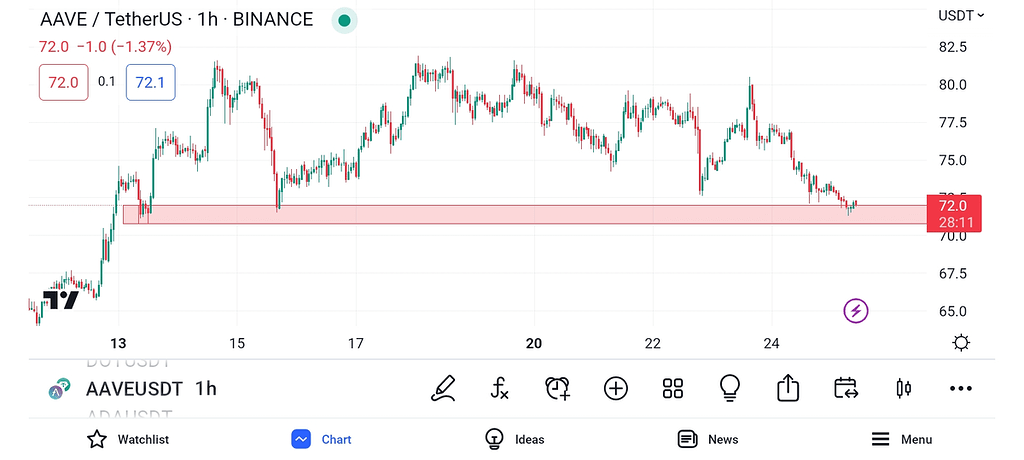The image size is (1024, 460).
Task: Open the lightbulb ideas icon in toolbar
Action: point(730,388)
